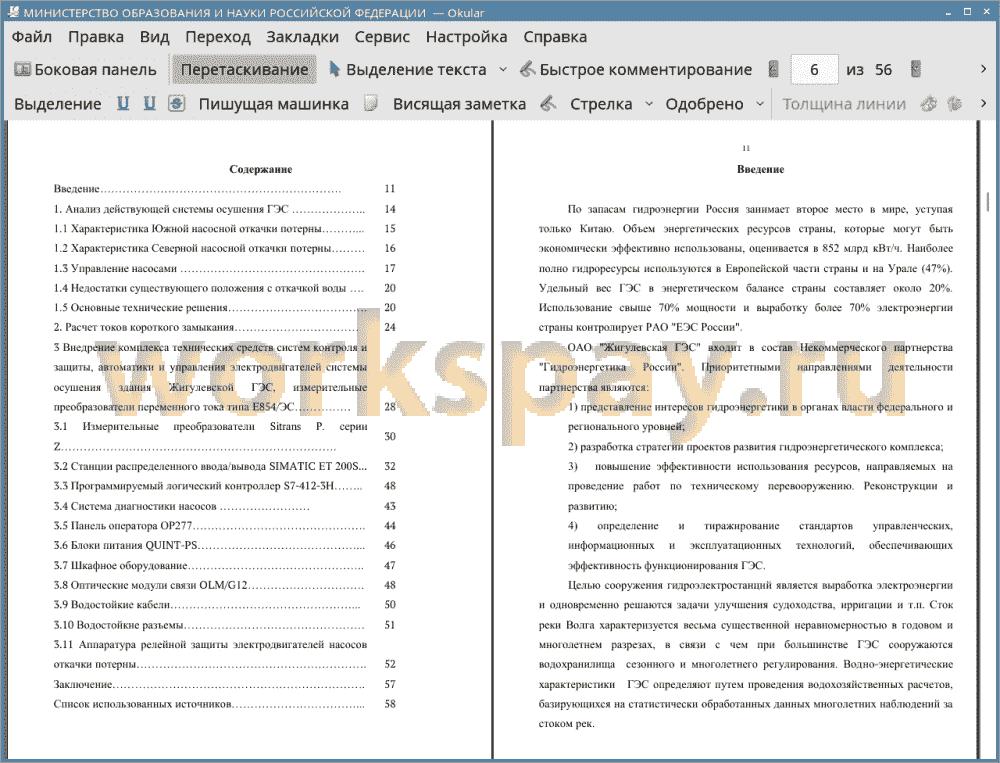Image resolution: width=1000 pixels, height=763 pixels.
Task: Open the Сервис menu
Action: (382, 37)
